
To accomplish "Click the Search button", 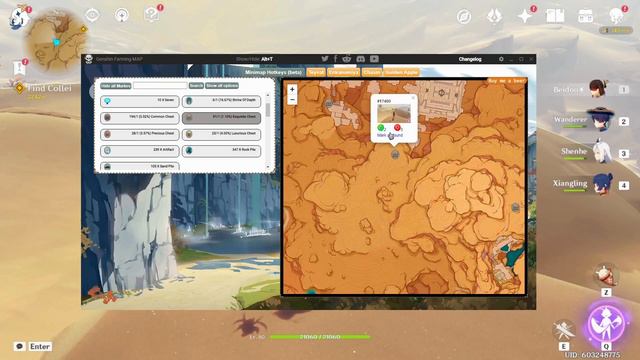I will click(x=196, y=86).
